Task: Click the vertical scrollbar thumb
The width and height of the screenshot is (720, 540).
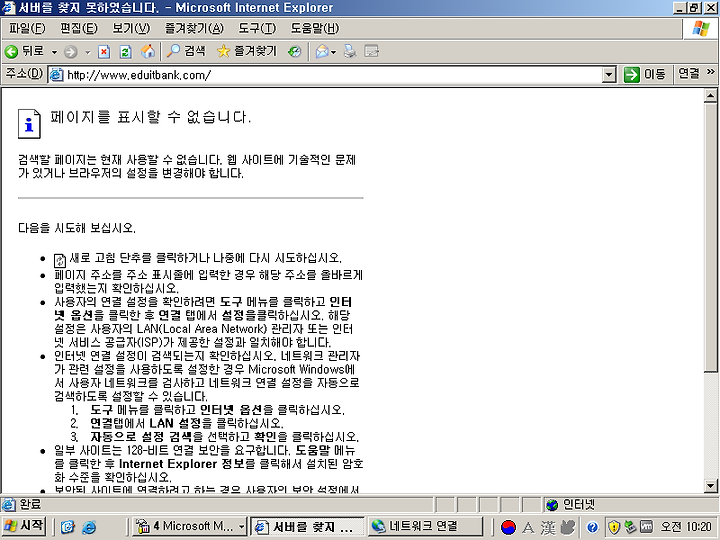Action: pos(710,237)
